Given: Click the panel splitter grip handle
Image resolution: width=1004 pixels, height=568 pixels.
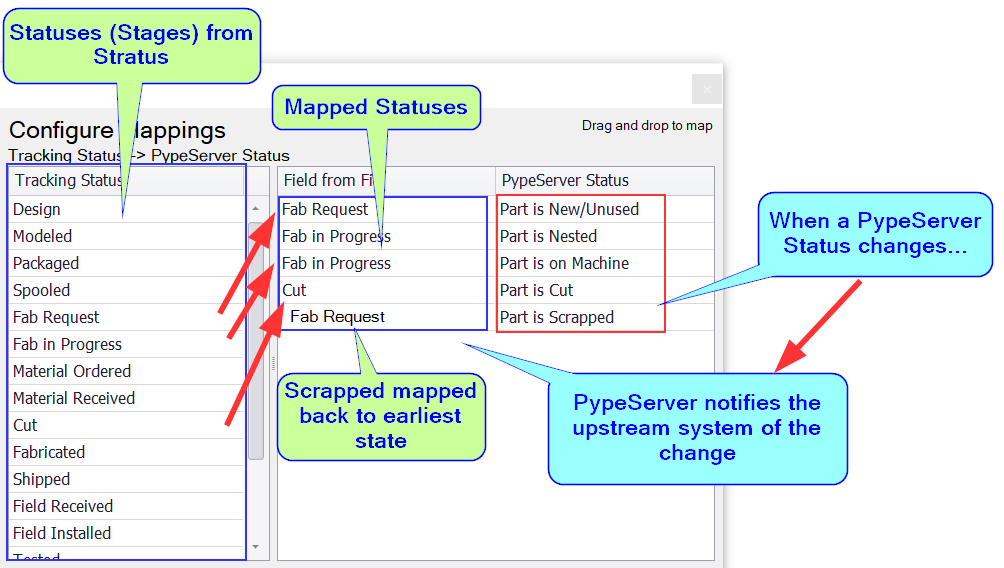Looking at the screenshot, I should (273, 364).
